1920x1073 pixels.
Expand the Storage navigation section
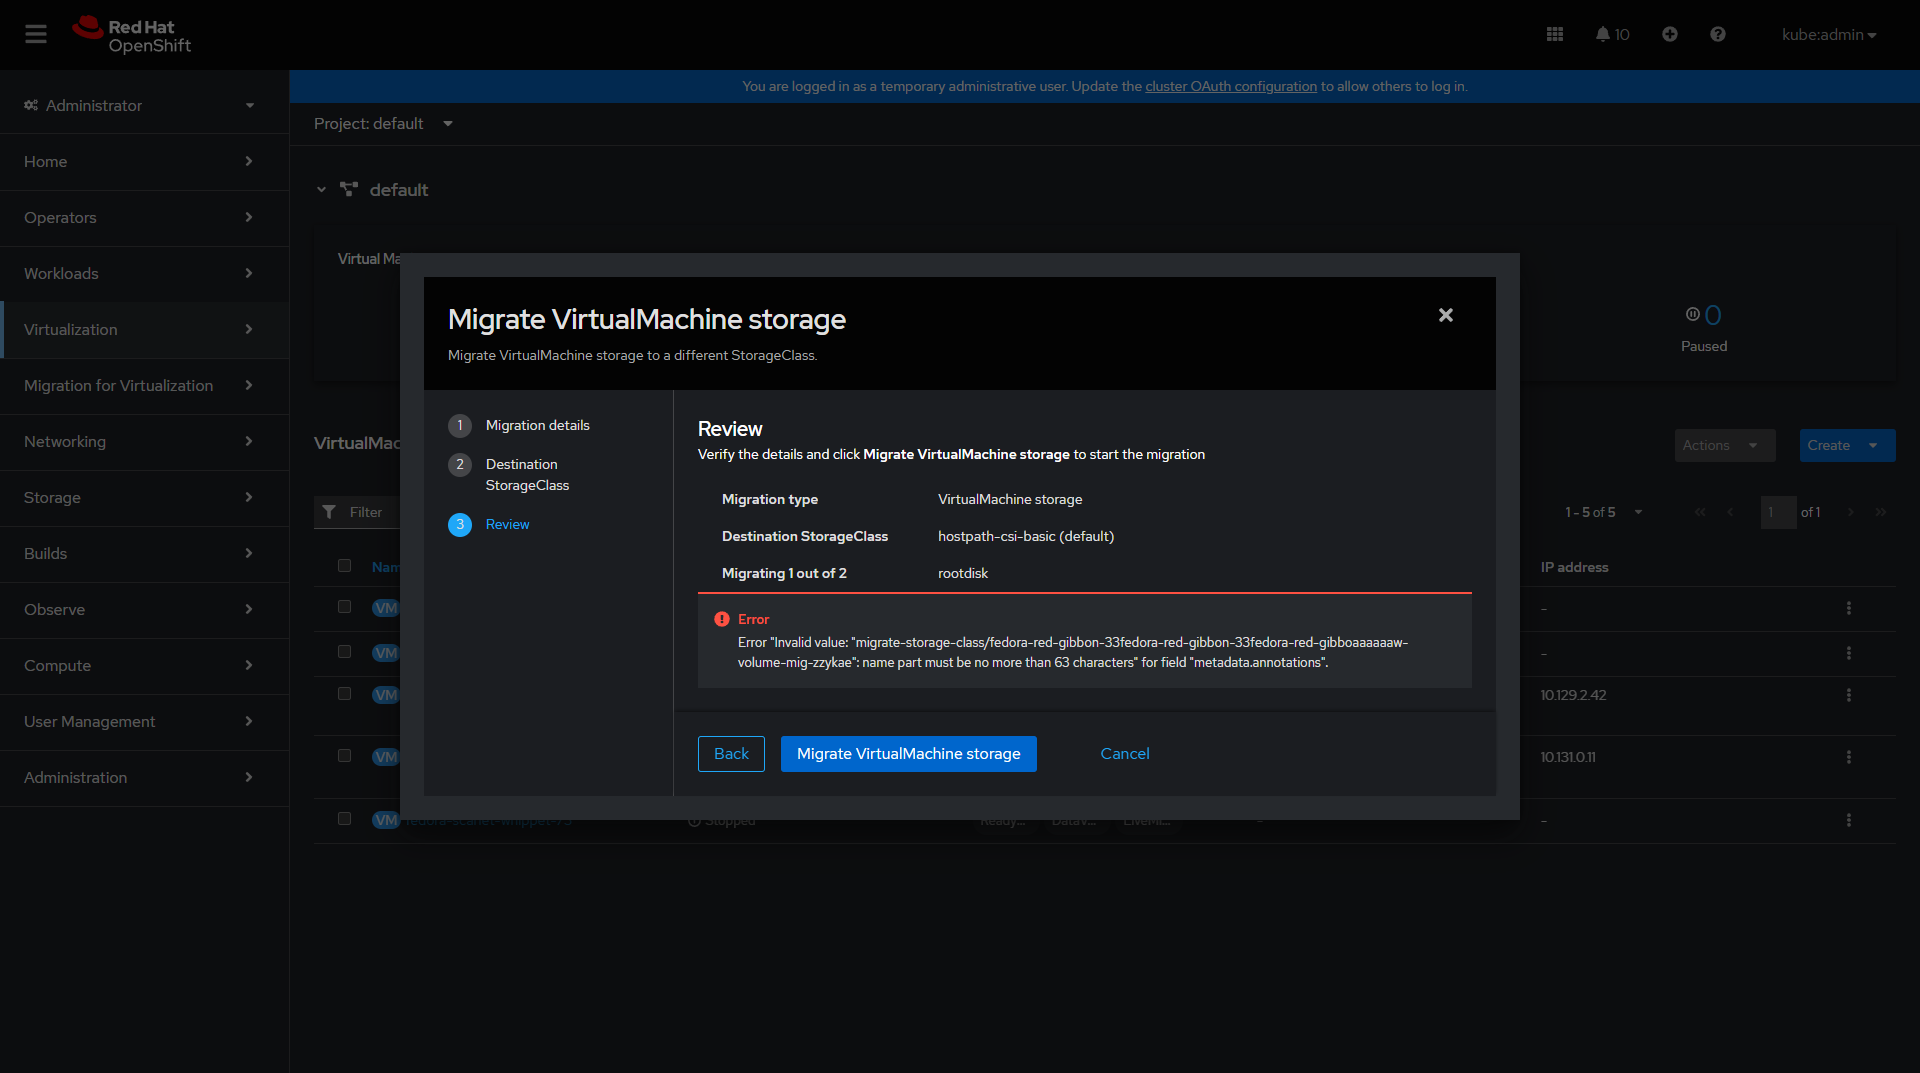pos(144,498)
